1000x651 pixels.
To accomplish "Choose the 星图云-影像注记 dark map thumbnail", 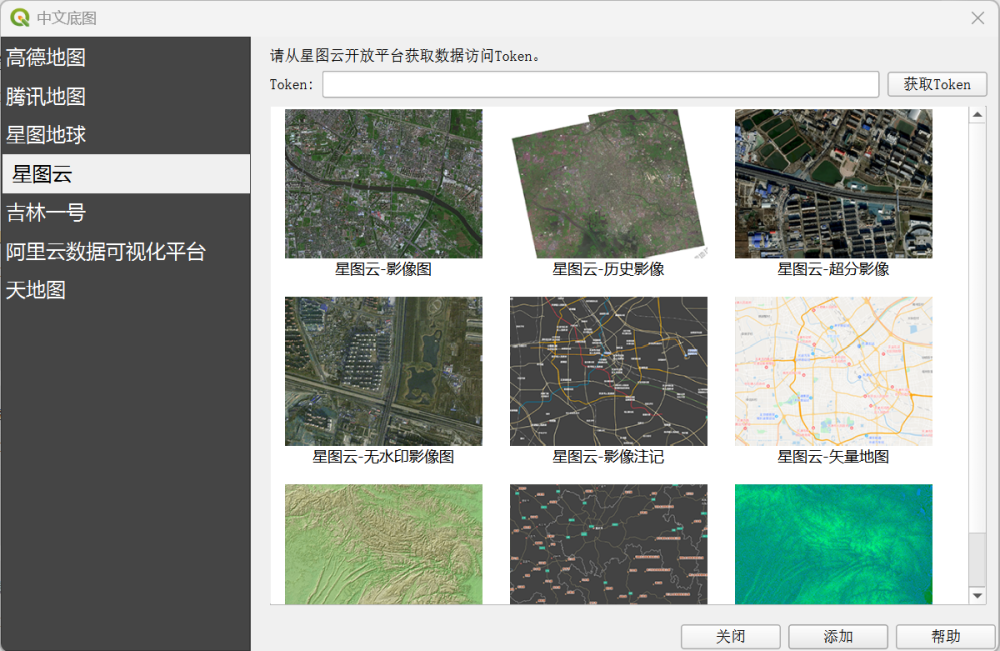I will [608, 371].
